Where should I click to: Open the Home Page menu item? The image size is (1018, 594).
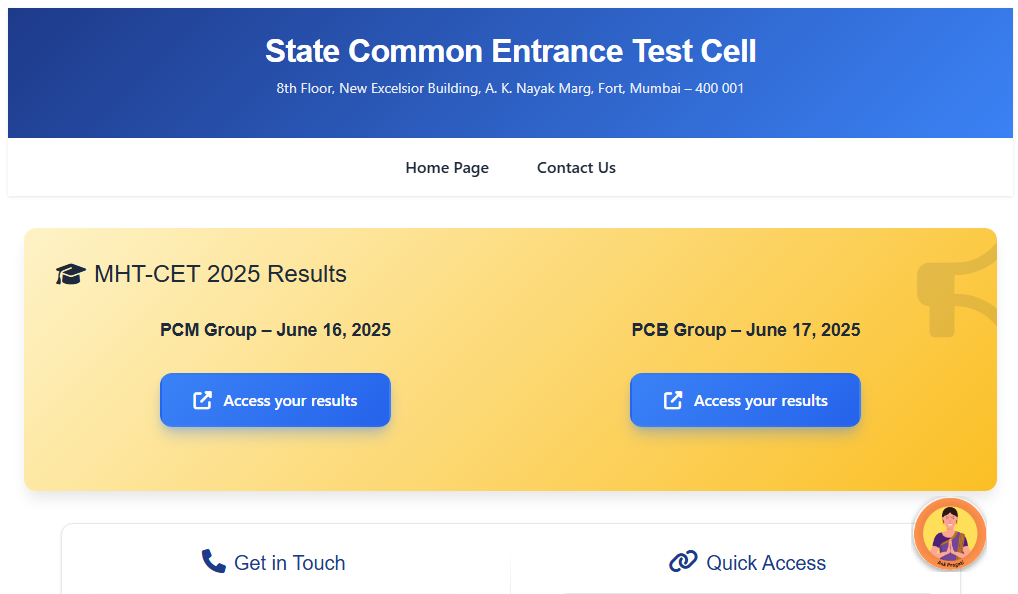pyautogui.click(x=447, y=168)
